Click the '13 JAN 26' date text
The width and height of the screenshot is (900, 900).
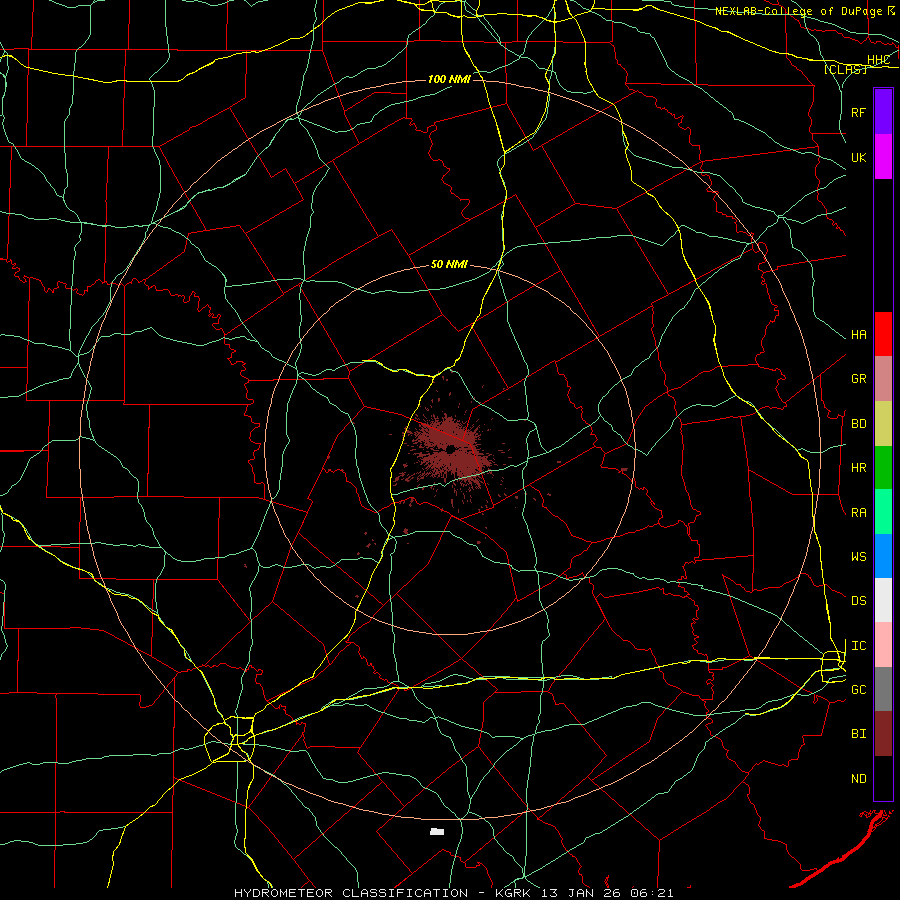pyautogui.click(x=581, y=893)
